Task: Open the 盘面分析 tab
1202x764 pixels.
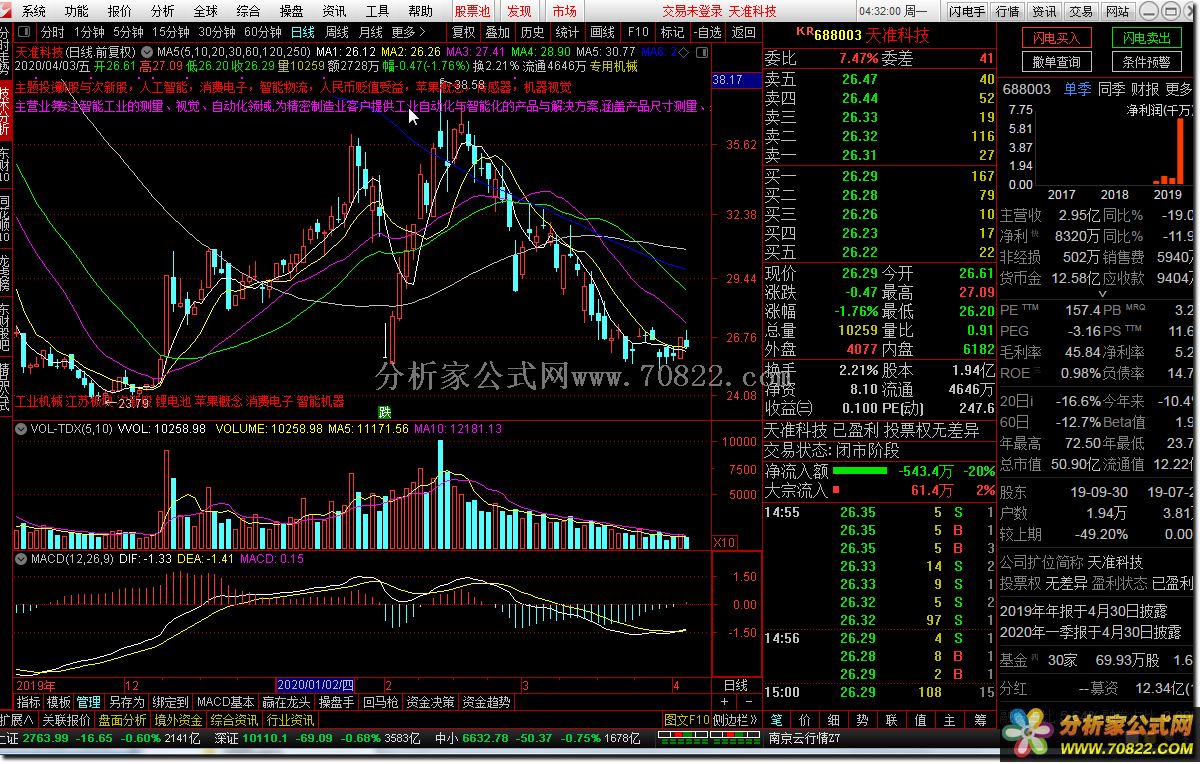Action: pyautogui.click(x=122, y=720)
